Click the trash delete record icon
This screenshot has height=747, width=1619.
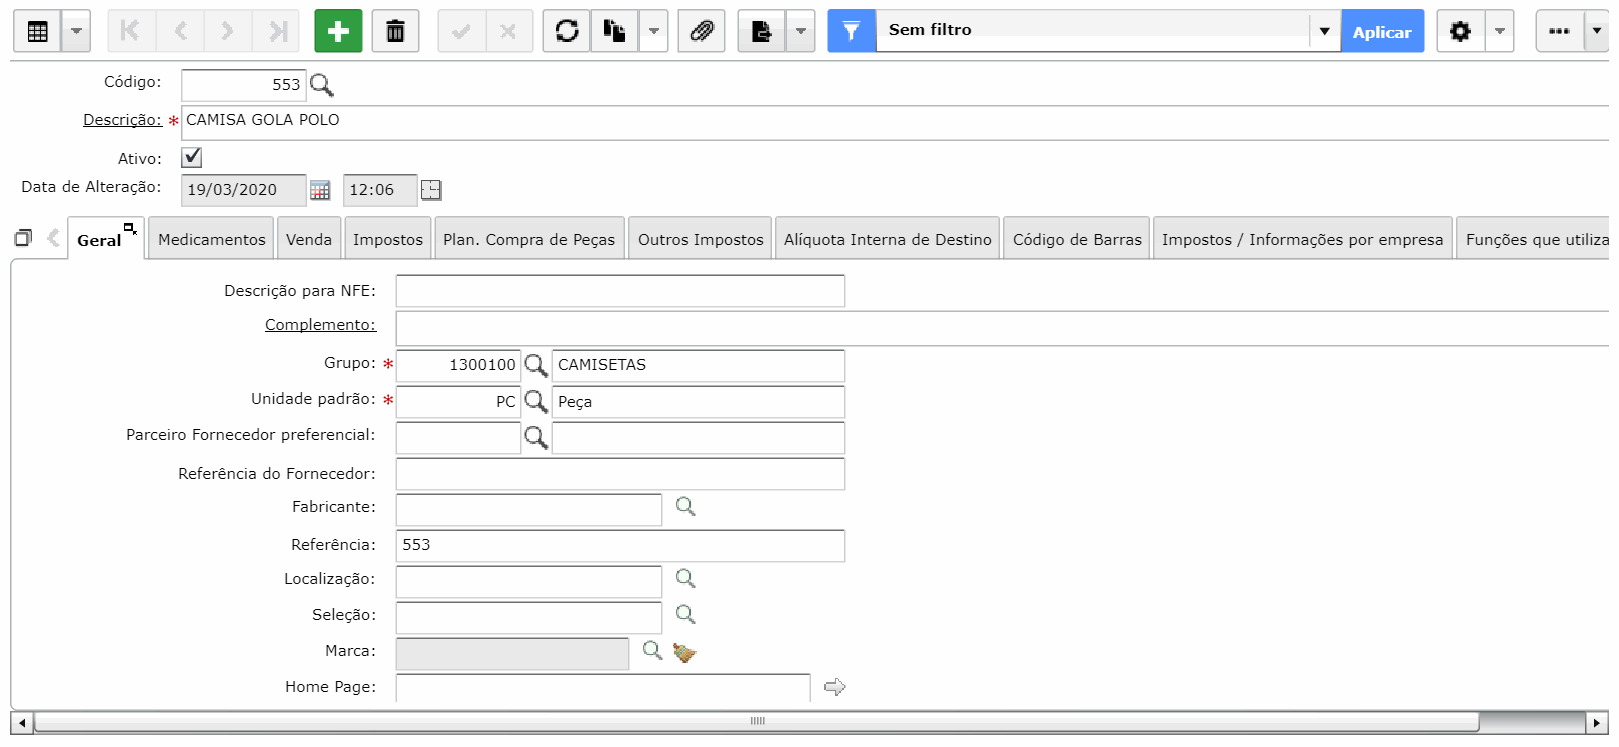[x=395, y=31]
